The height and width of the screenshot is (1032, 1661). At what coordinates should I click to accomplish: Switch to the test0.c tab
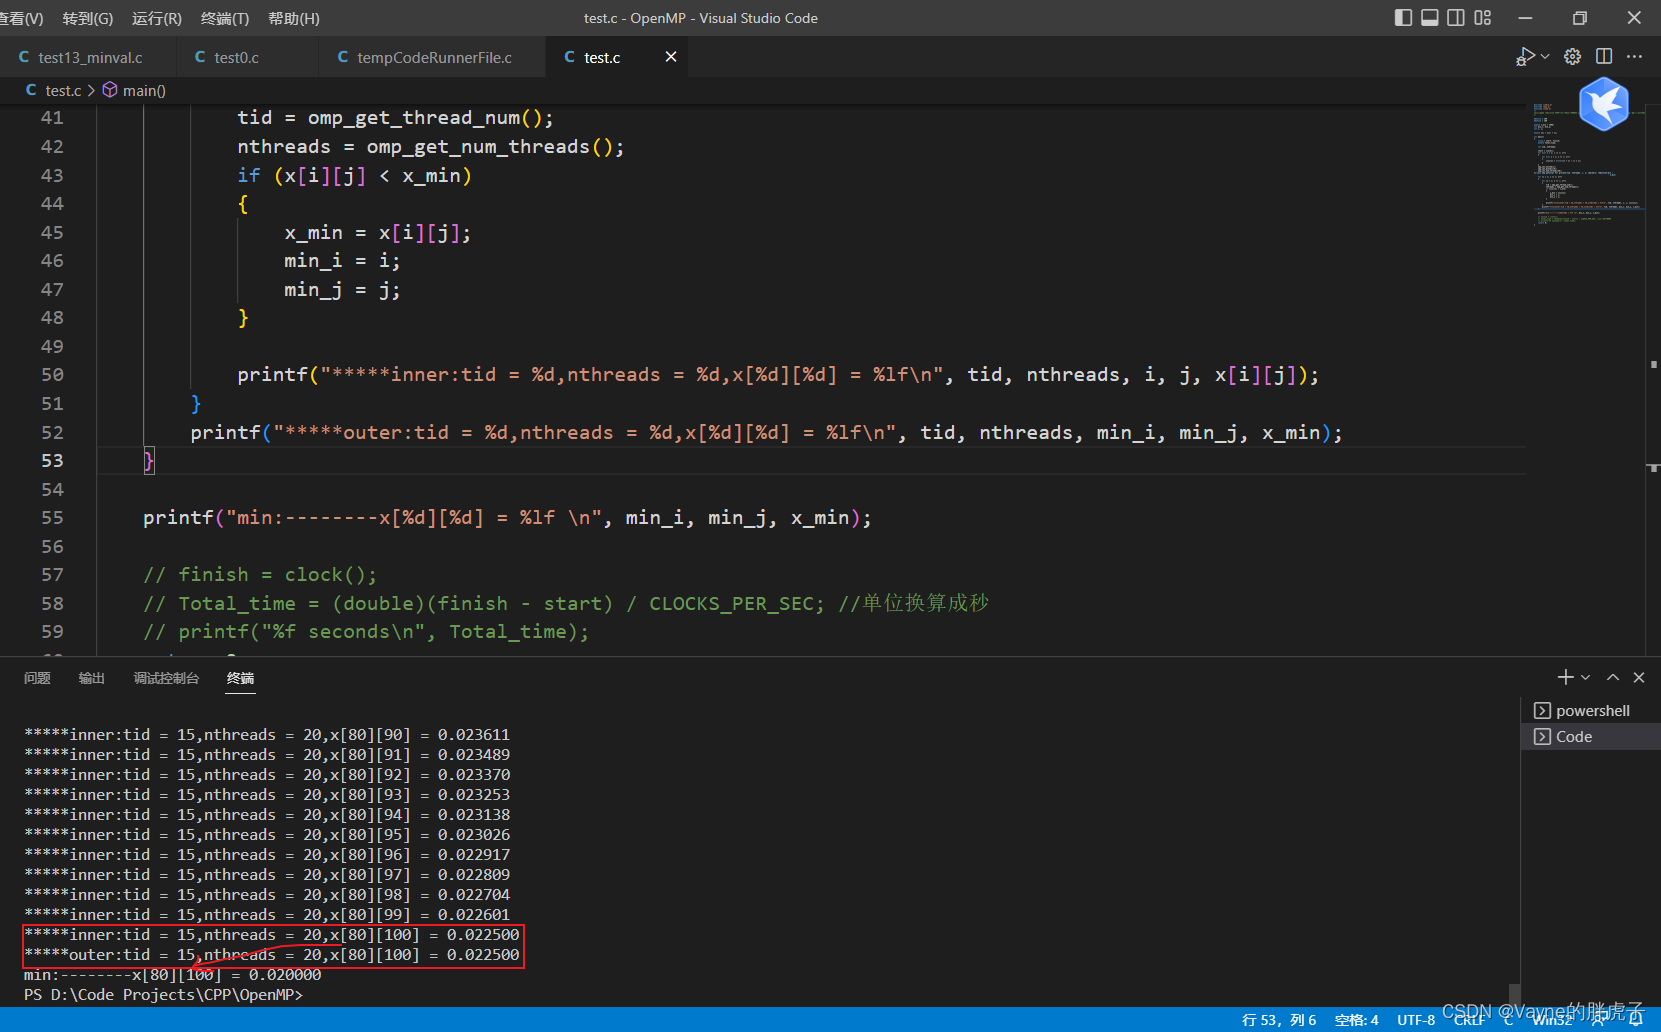point(247,57)
